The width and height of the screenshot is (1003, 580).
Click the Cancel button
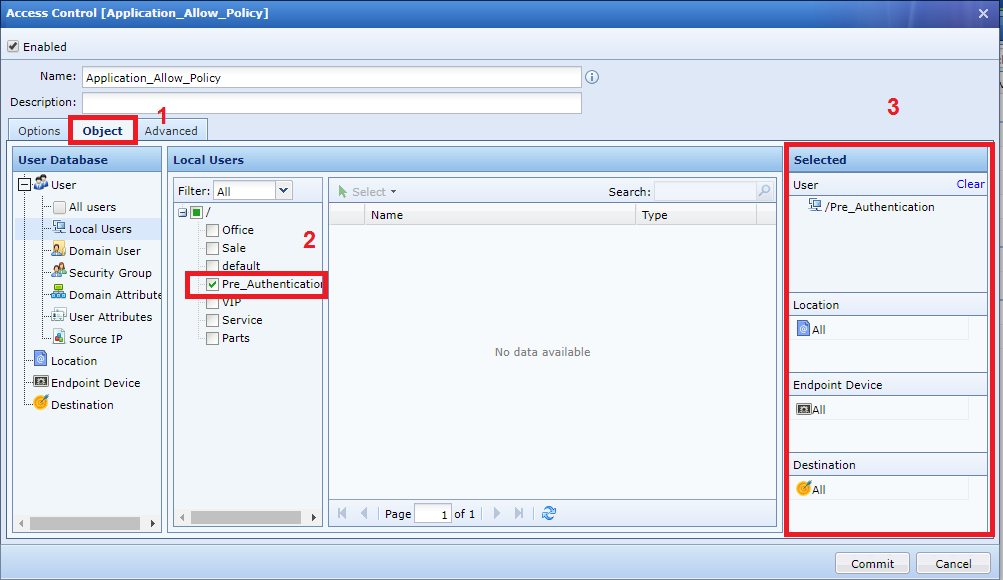click(x=953, y=563)
